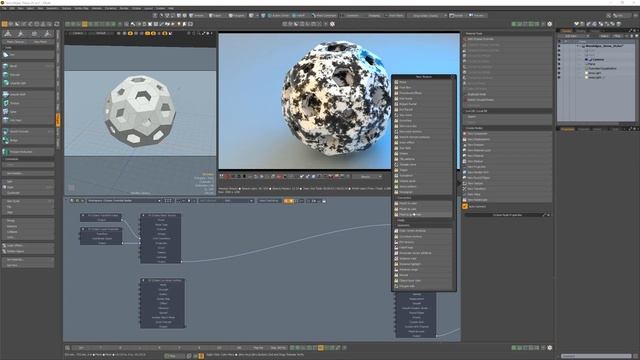Click the gear icon at the bottom right of the timeline
640x360 pixels.
pyautogui.click(x=549, y=348)
